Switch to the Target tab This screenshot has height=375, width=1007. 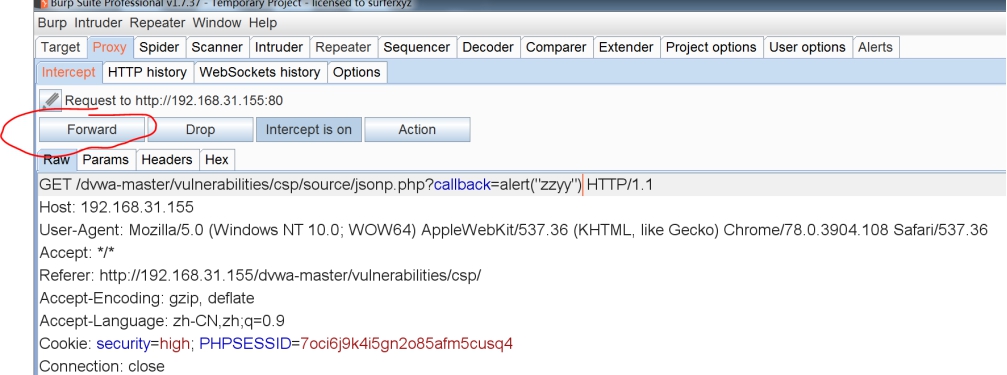[60, 48]
